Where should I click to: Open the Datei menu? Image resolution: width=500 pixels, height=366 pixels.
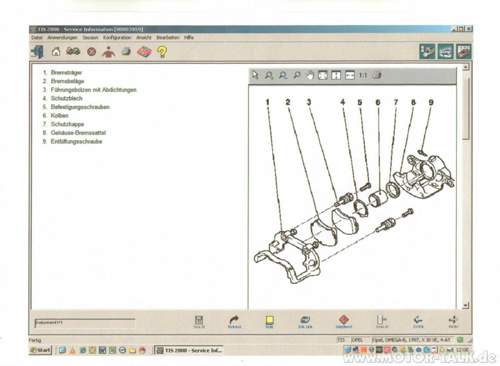click(37, 38)
